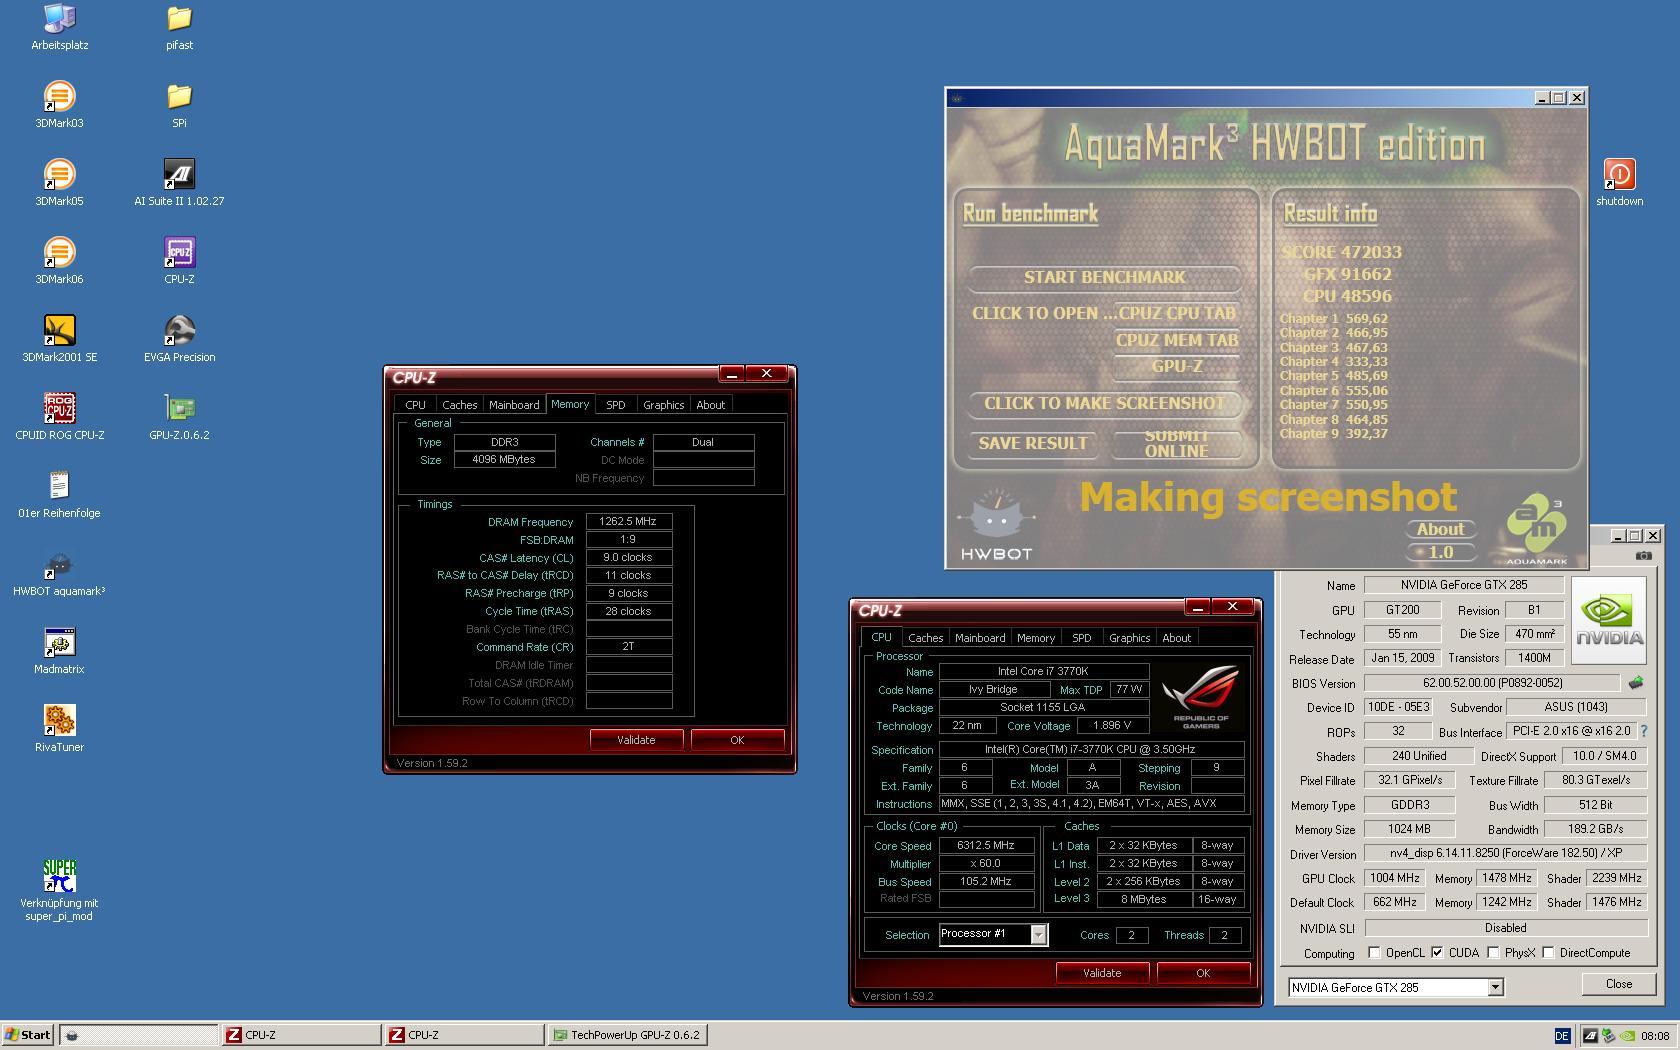Switch to SPD tab in Memory CPU-Z window
This screenshot has height=1050, width=1680.
click(615, 405)
